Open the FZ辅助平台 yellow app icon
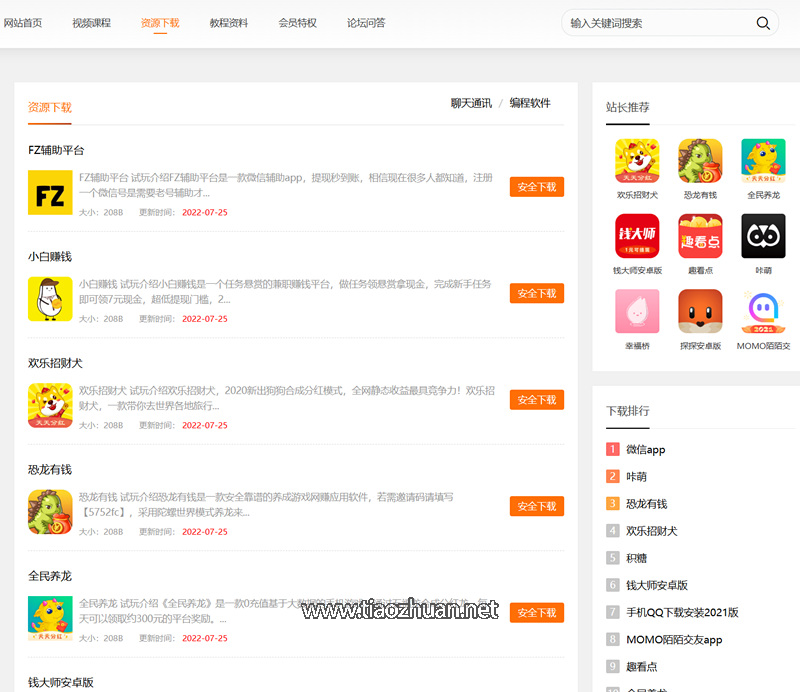The width and height of the screenshot is (800, 692). (x=50, y=193)
